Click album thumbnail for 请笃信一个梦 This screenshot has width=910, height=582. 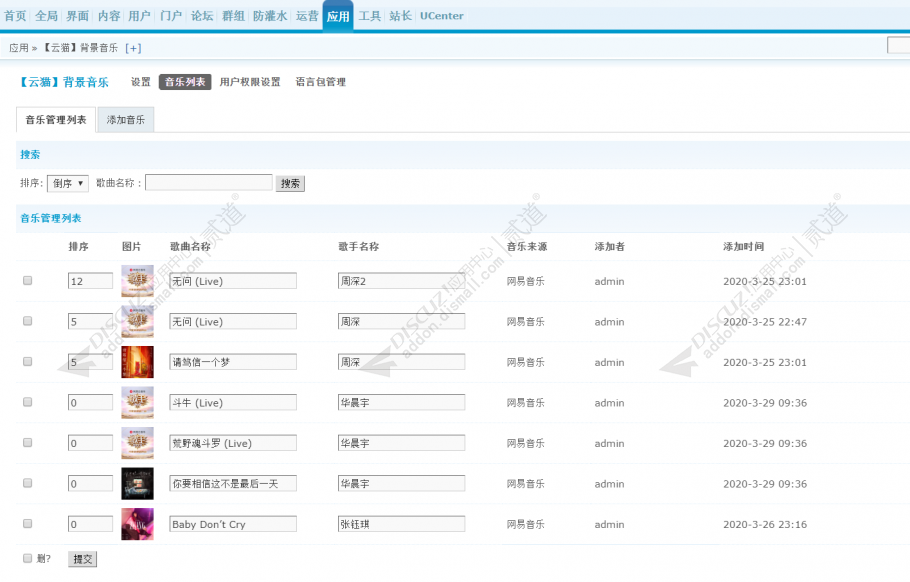coord(138,362)
